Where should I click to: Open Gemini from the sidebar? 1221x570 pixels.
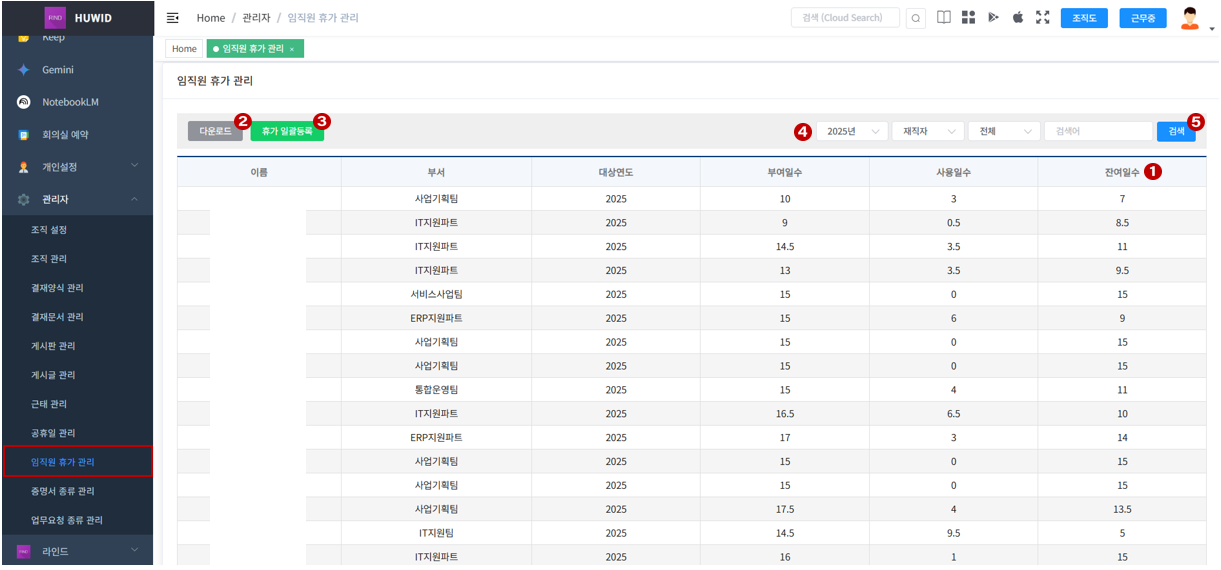click(x=58, y=70)
